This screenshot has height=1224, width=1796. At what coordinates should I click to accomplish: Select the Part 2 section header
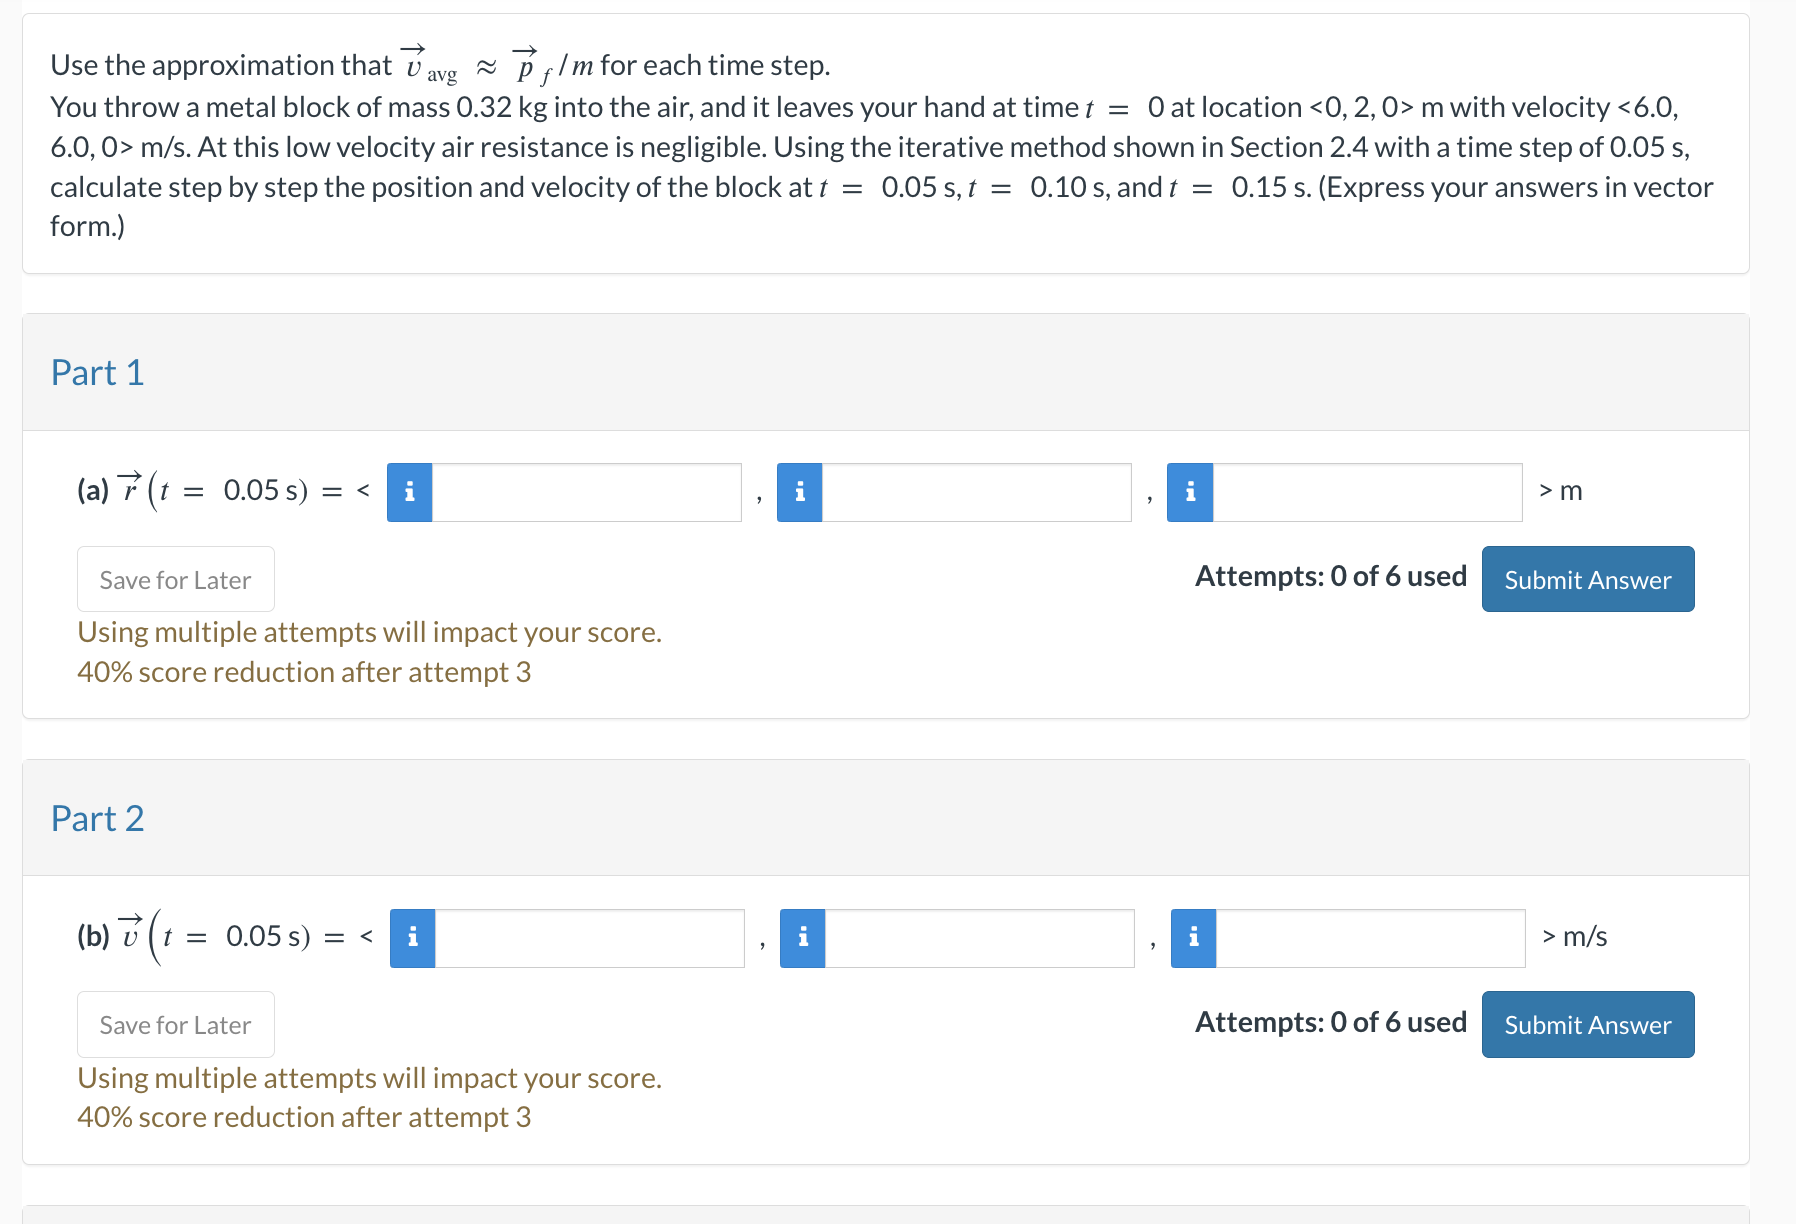pos(97,818)
